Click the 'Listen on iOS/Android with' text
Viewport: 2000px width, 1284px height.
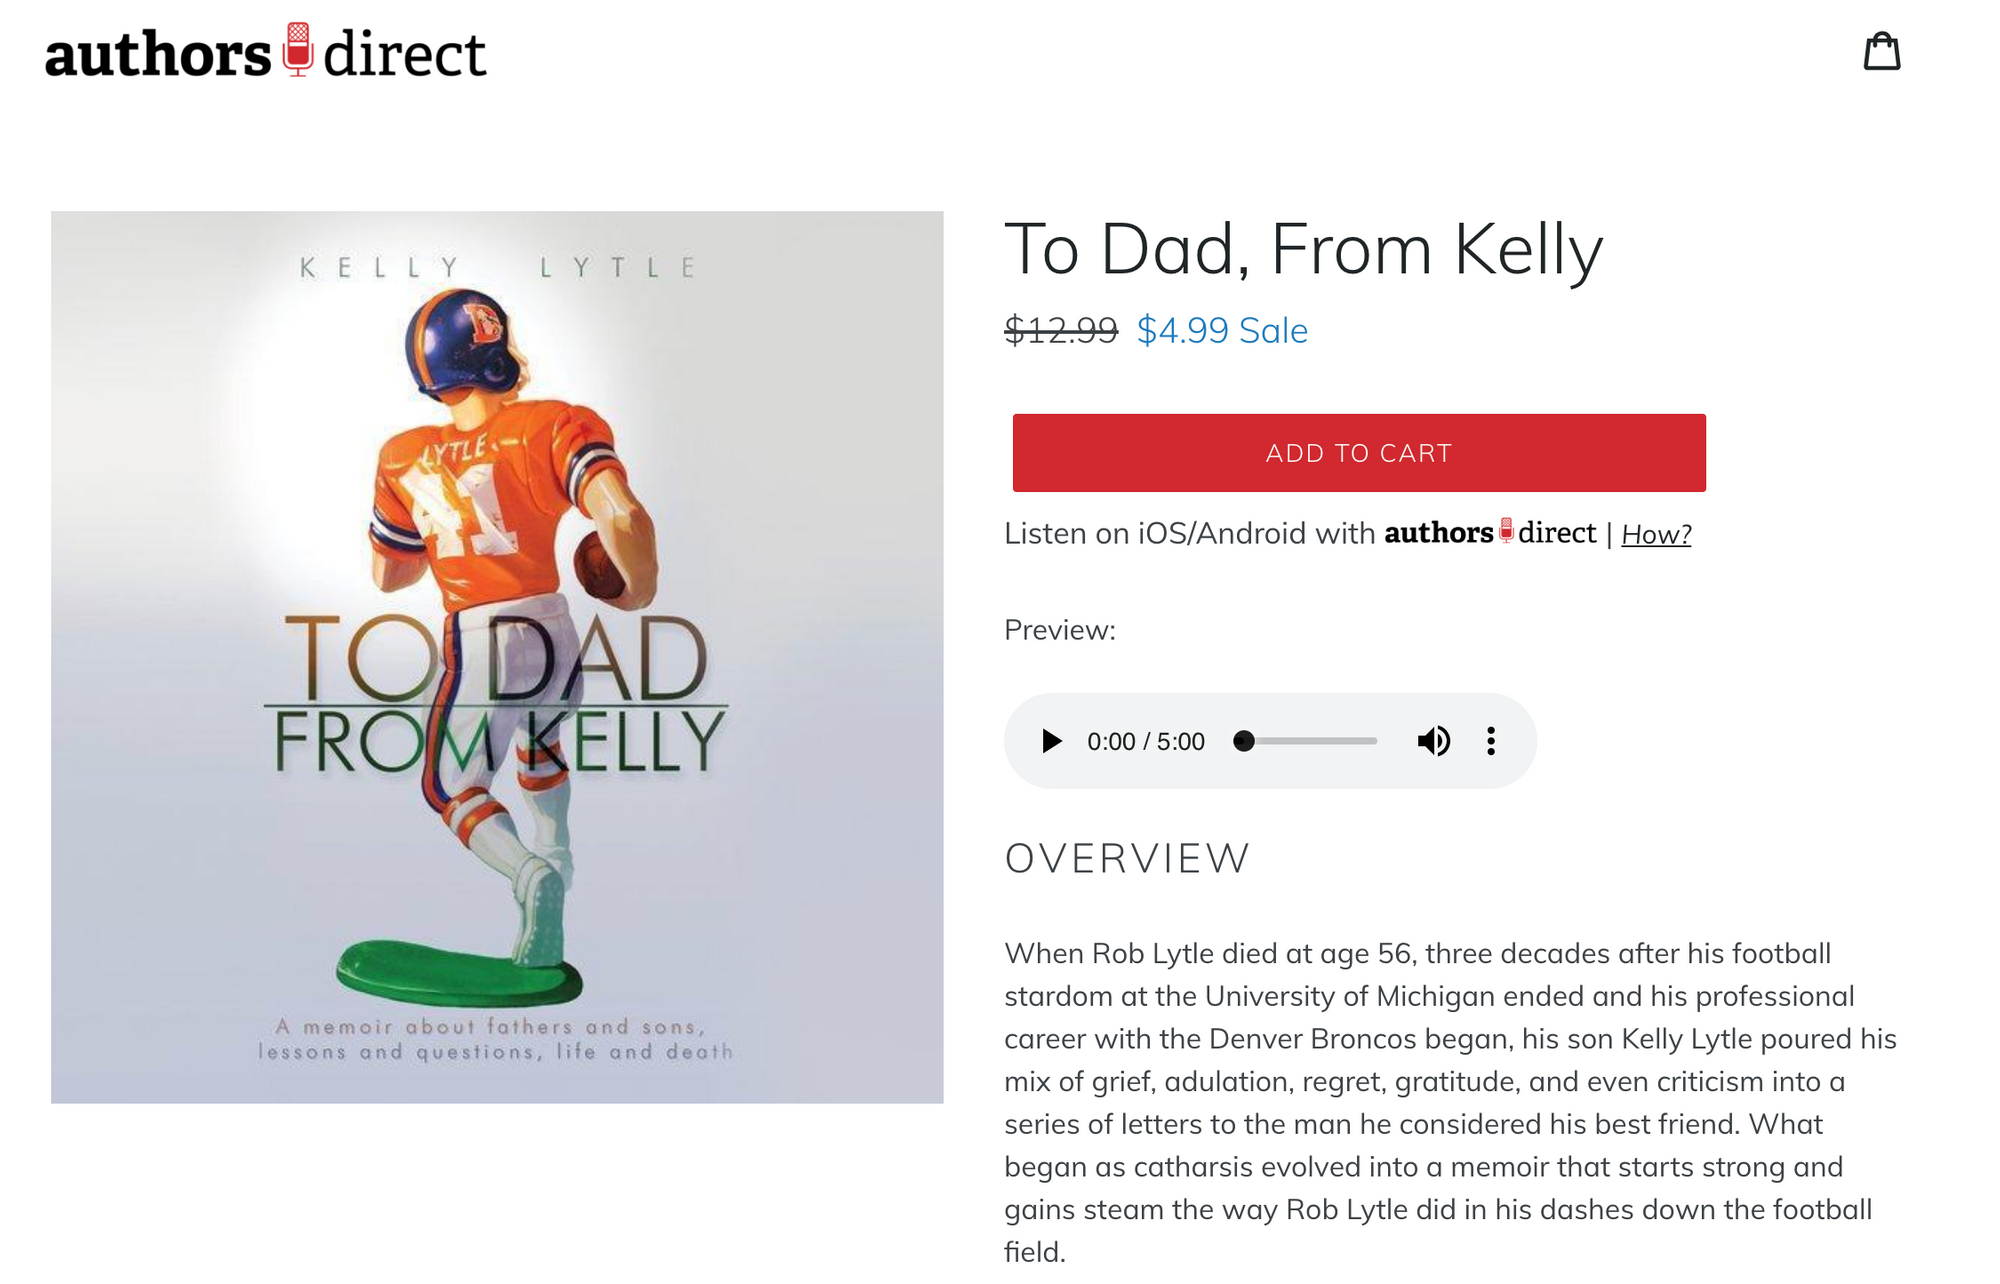pyautogui.click(x=1190, y=533)
